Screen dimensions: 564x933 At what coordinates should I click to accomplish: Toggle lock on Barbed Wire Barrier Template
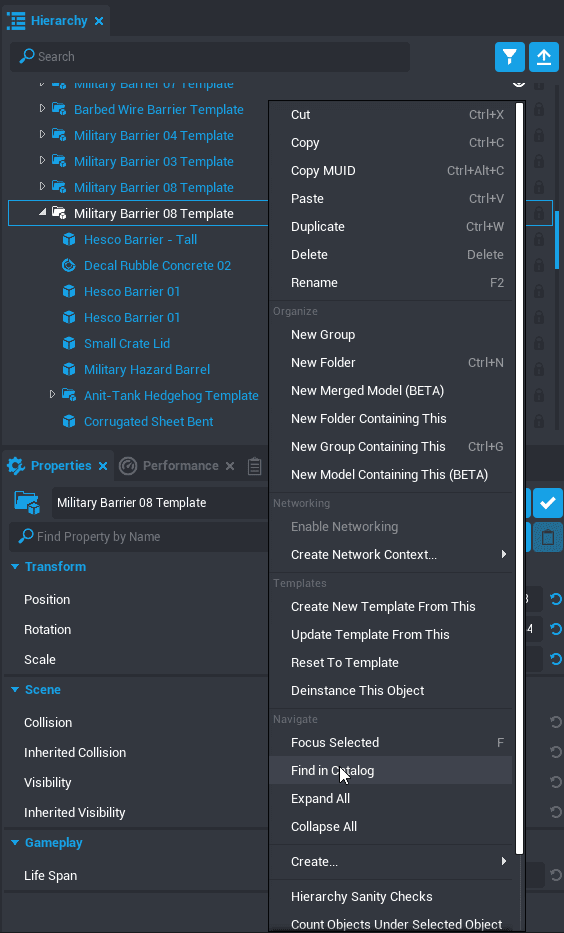coord(539,109)
